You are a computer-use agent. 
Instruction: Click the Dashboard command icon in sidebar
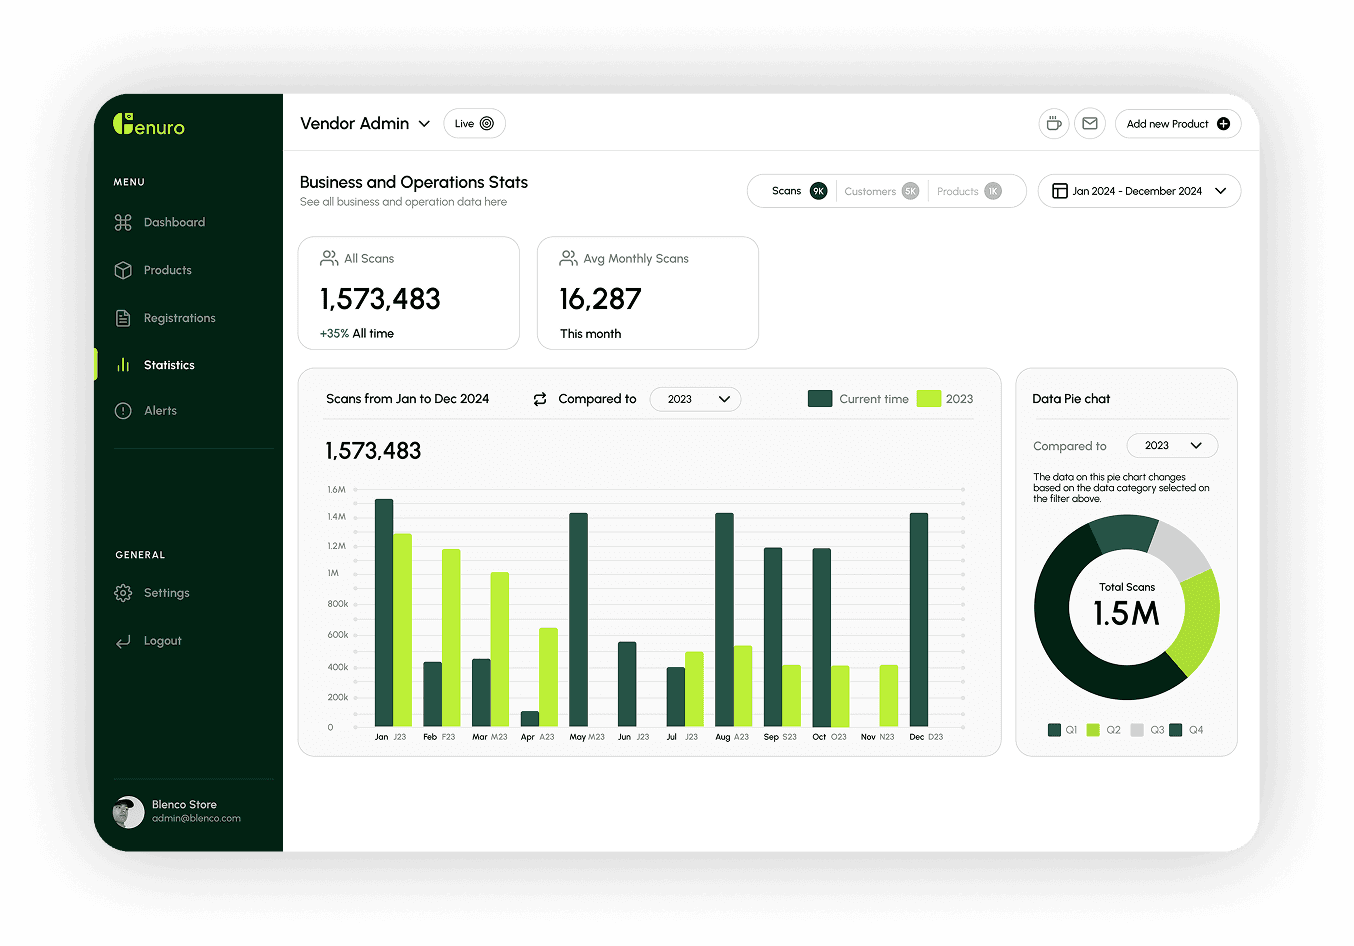(x=123, y=222)
